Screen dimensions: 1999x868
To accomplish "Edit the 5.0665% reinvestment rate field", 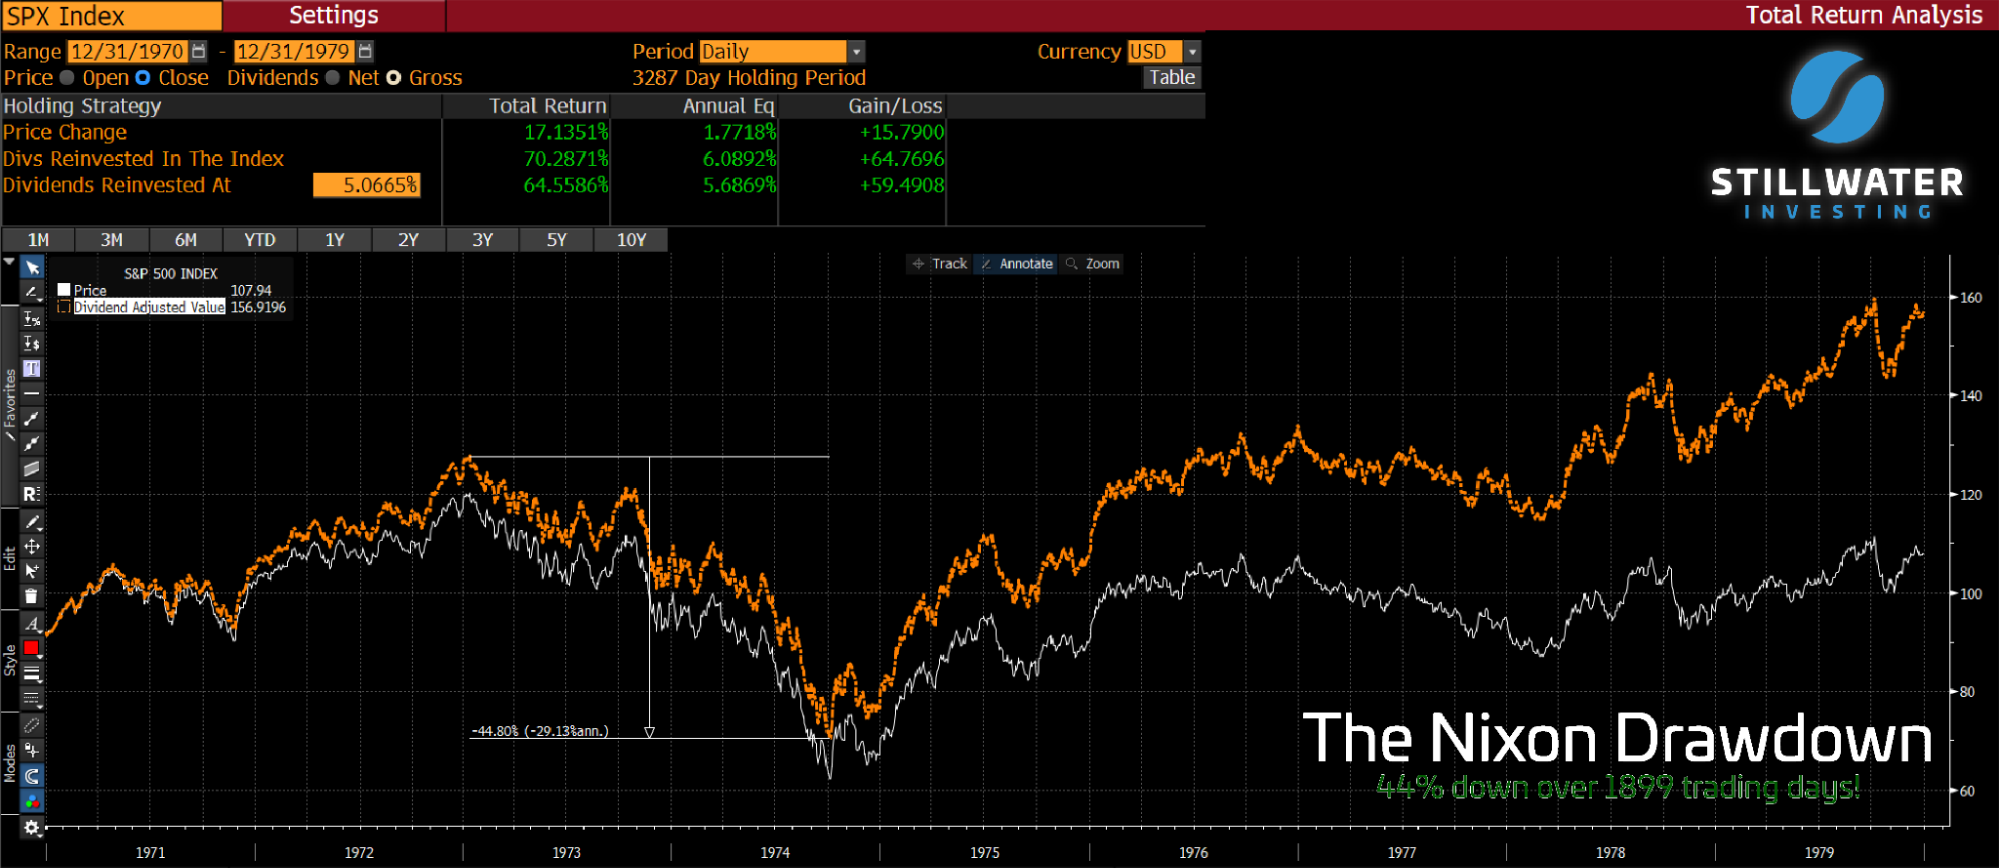I will pyautogui.click(x=366, y=185).
